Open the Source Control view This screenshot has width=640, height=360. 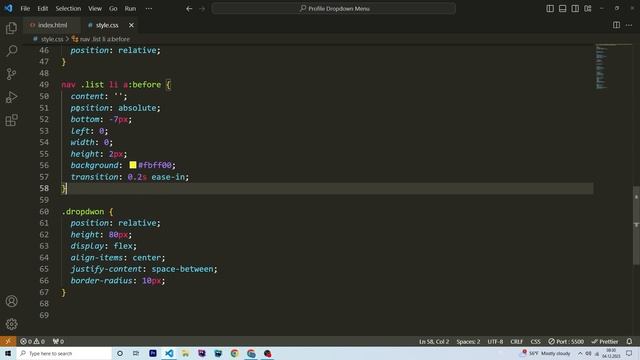click(11, 74)
